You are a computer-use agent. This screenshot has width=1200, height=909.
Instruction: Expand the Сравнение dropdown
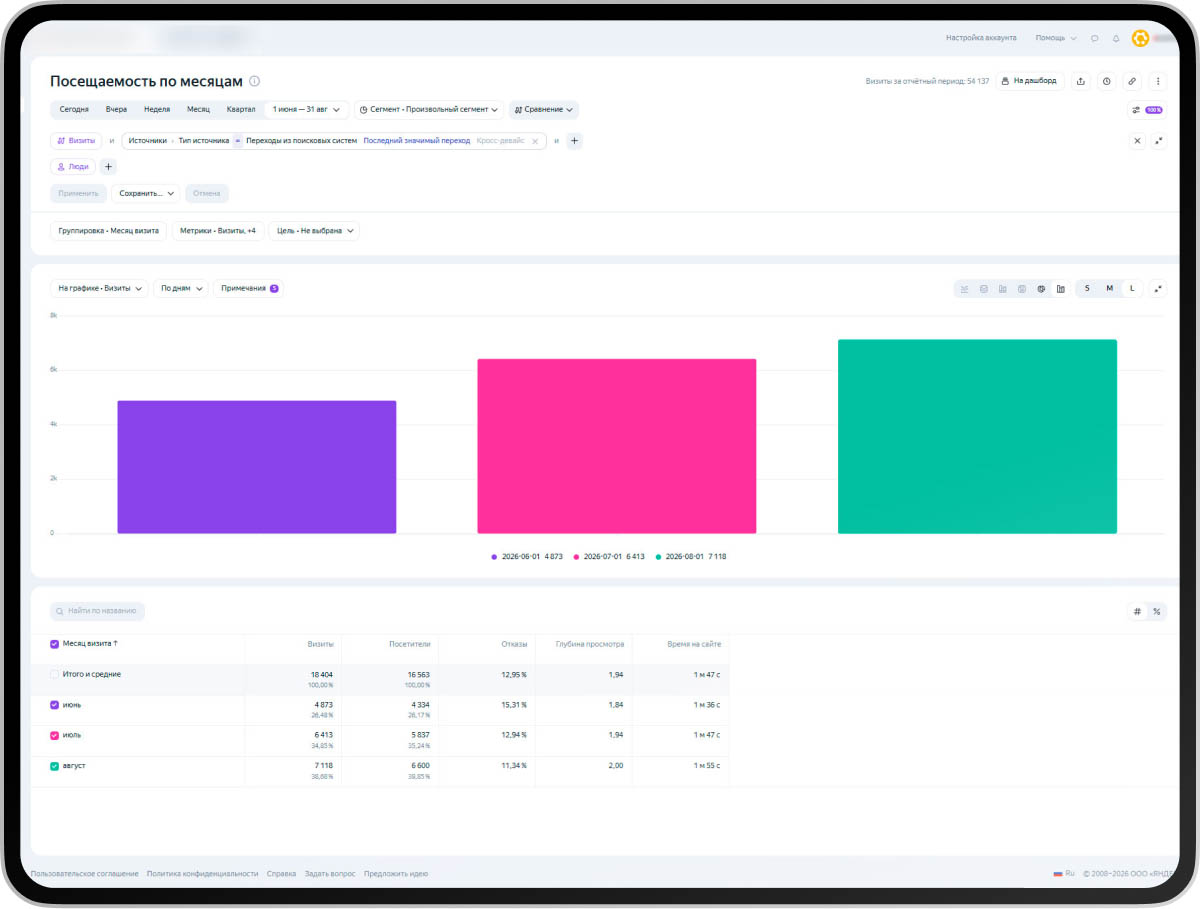(x=544, y=110)
